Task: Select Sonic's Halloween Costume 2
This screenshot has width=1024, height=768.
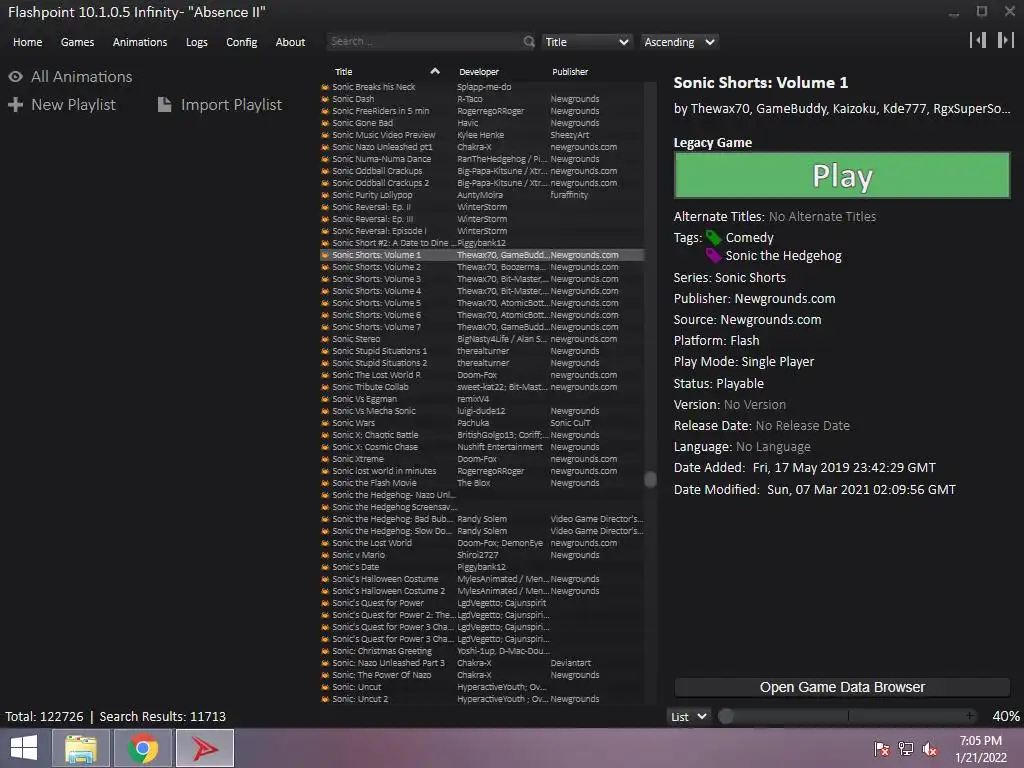Action: (482, 591)
